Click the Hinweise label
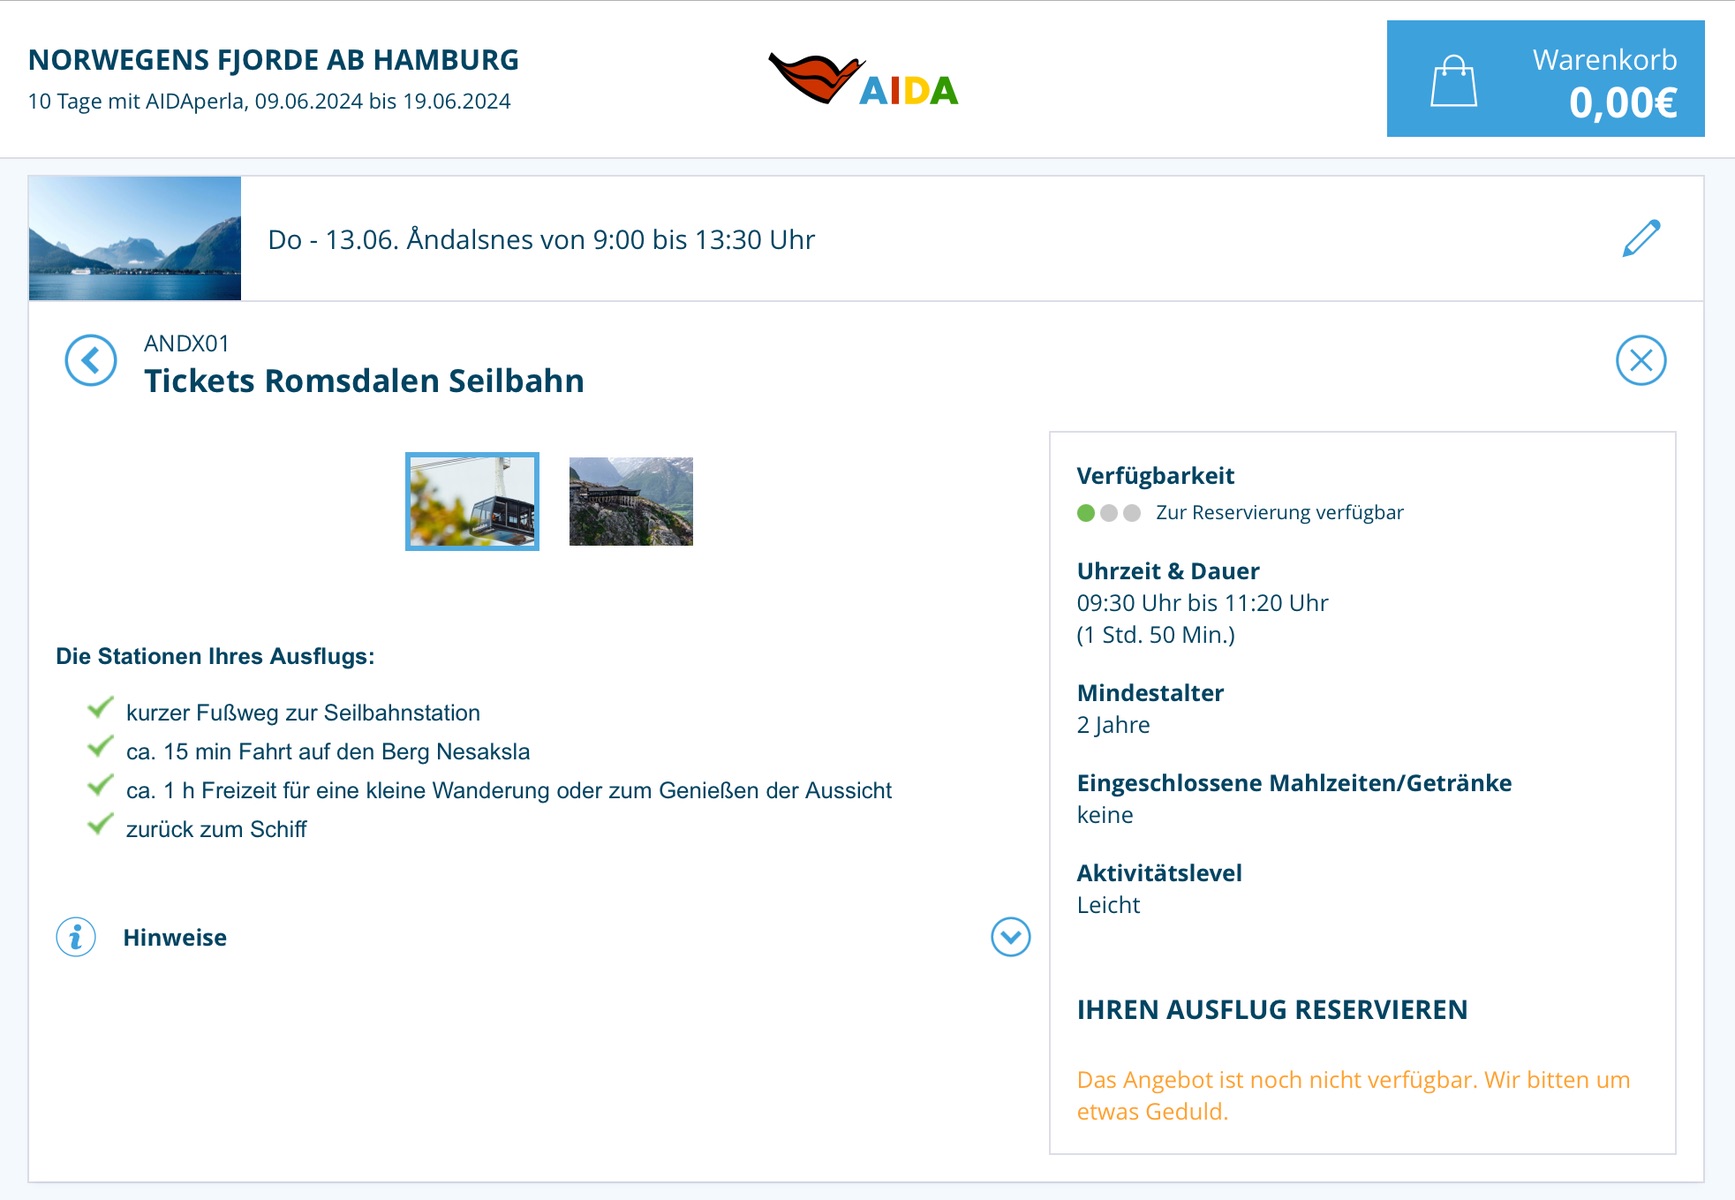1735x1200 pixels. [x=175, y=938]
